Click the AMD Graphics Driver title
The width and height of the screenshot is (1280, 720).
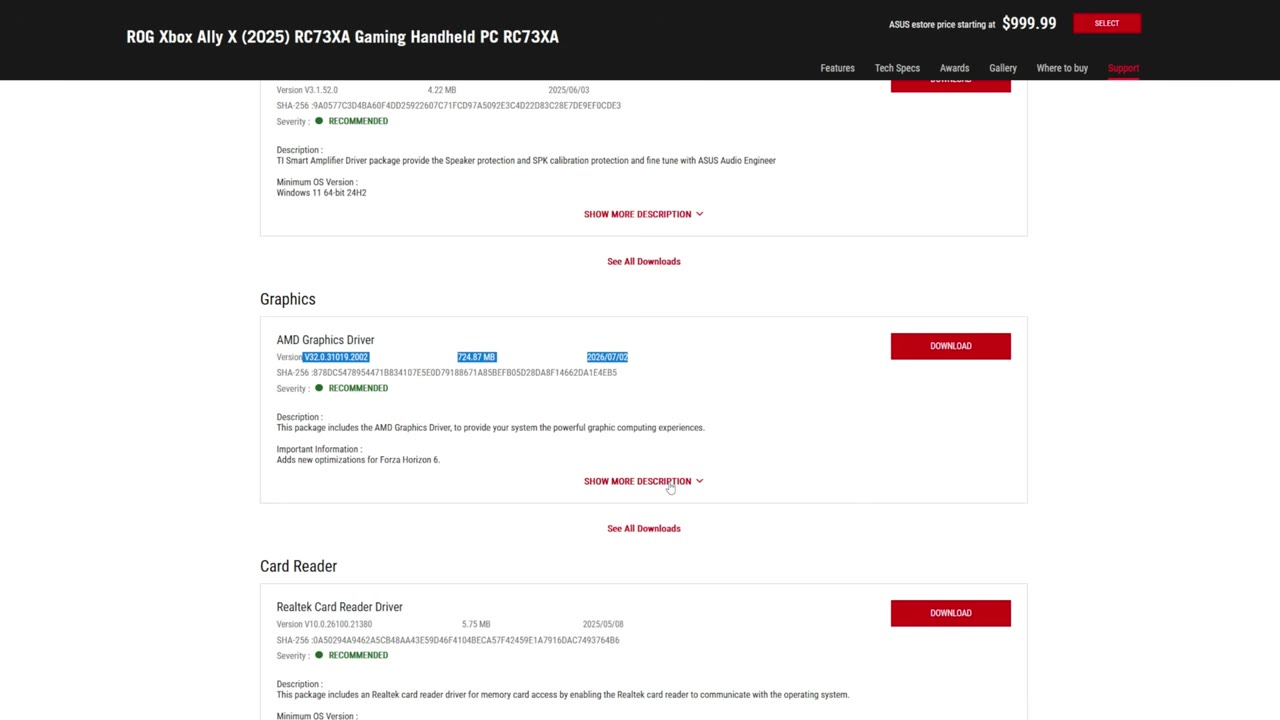pyautogui.click(x=325, y=340)
